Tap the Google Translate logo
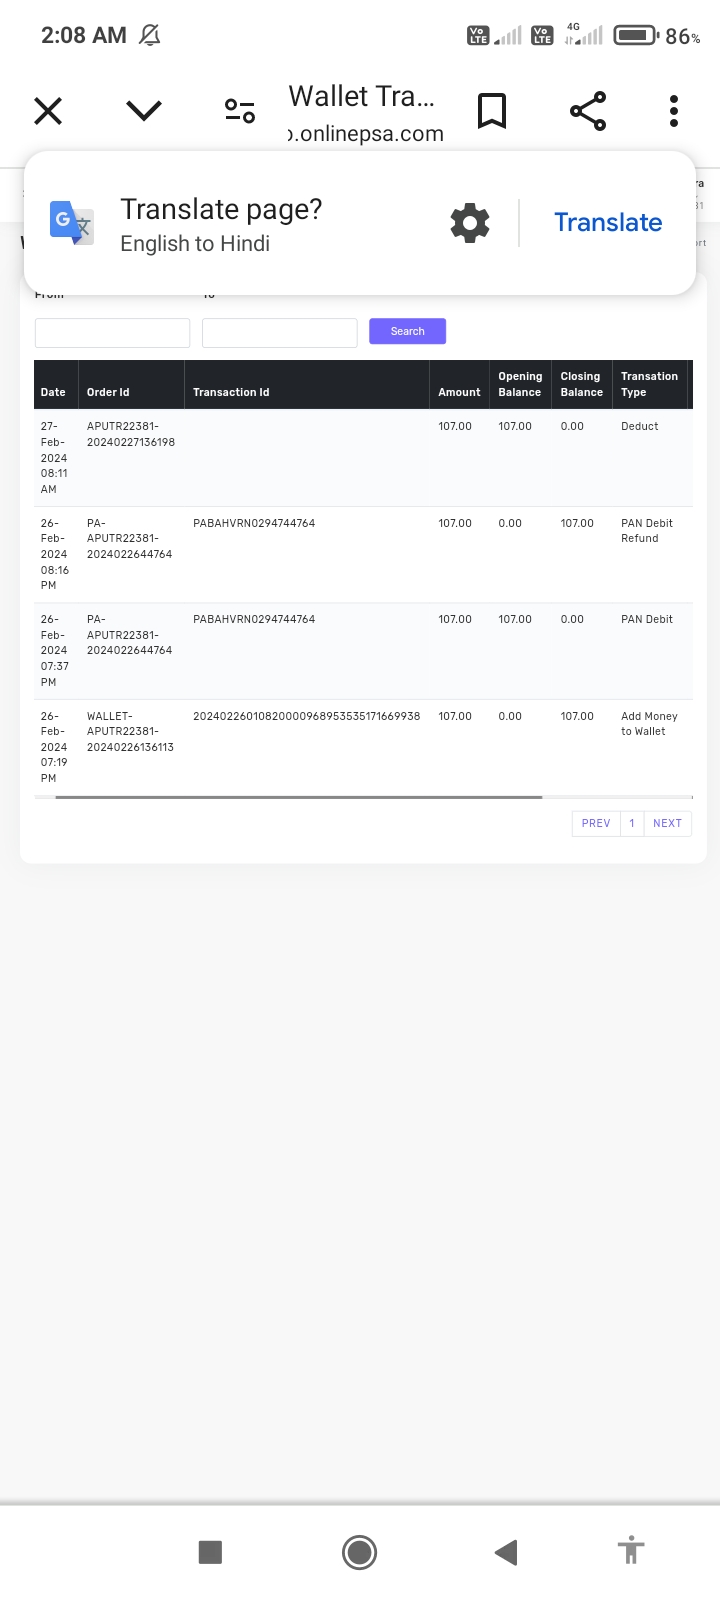The height and width of the screenshot is (1600, 720). click(x=72, y=223)
